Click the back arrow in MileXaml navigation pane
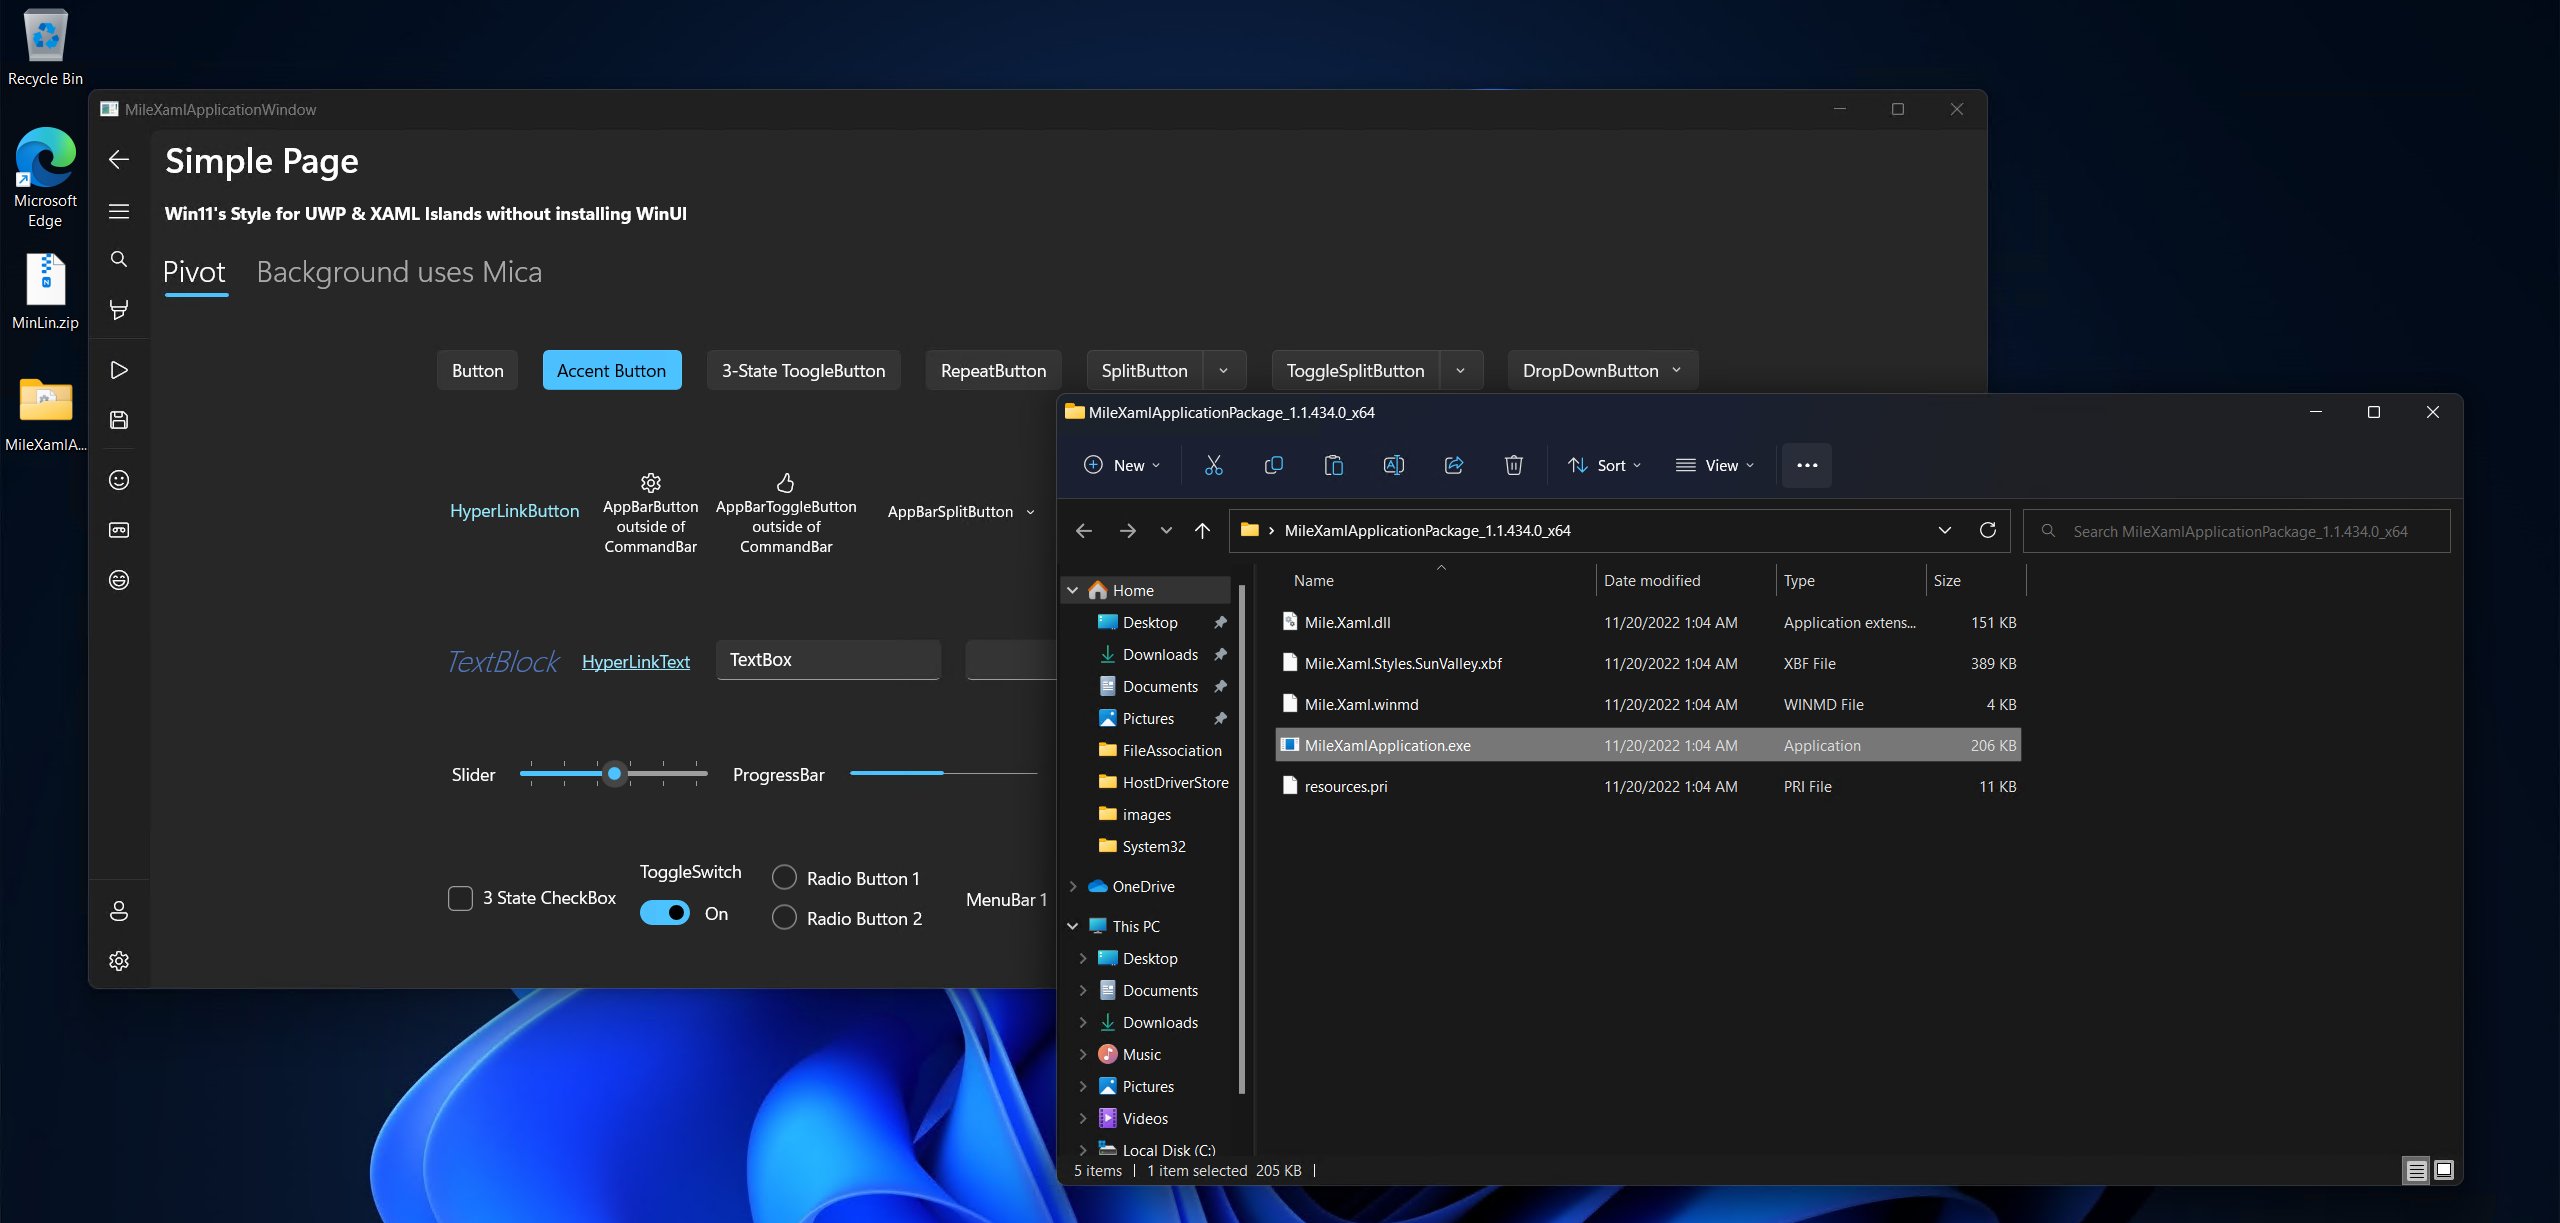Image resolution: width=2560 pixels, height=1223 pixels. [119, 160]
